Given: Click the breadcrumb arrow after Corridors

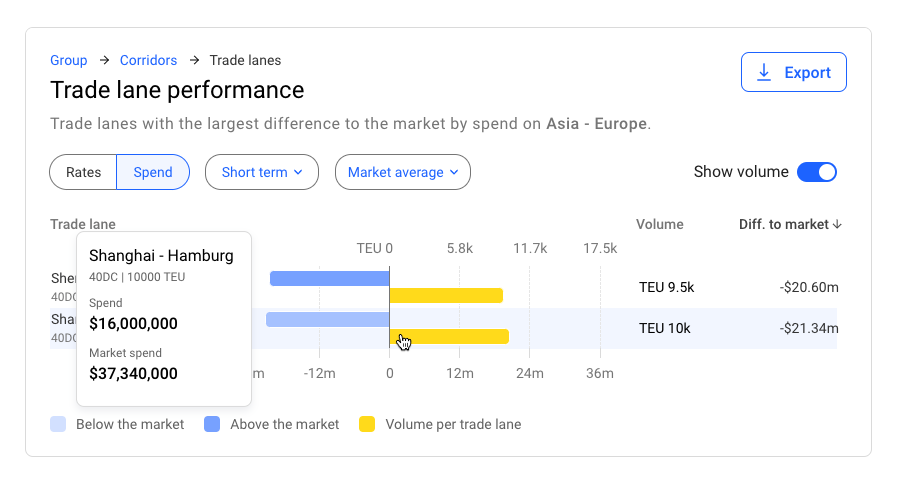Looking at the screenshot, I should tap(193, 61).
